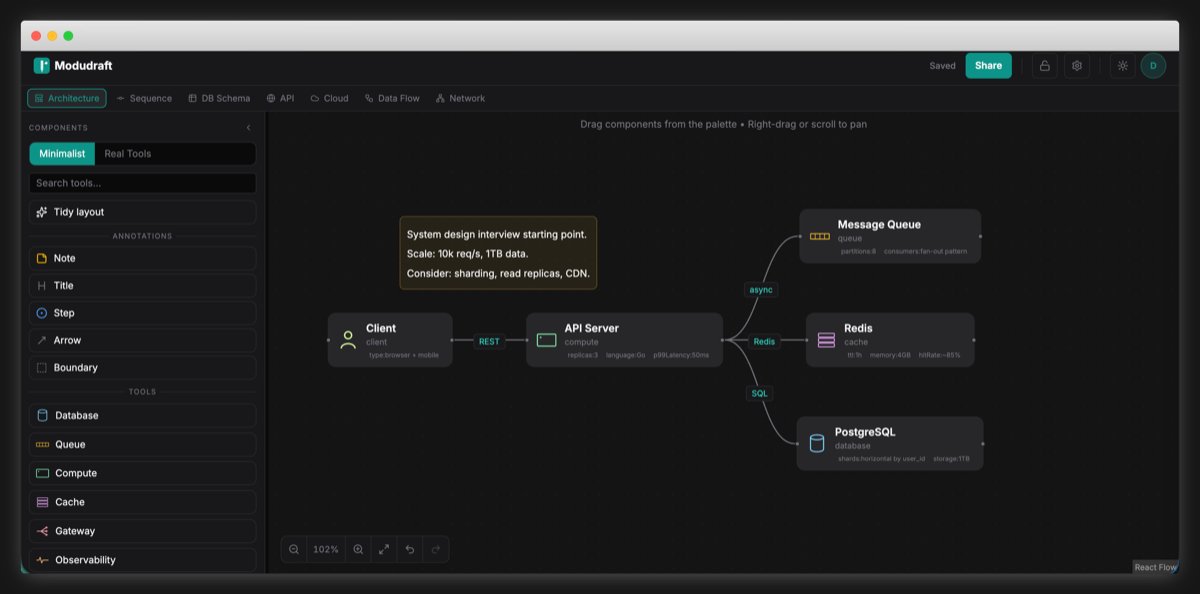The height and width of the screenshot is (594, 1200).
Task: Pick the Gateway tool from palette
Action: pos(142,531)
